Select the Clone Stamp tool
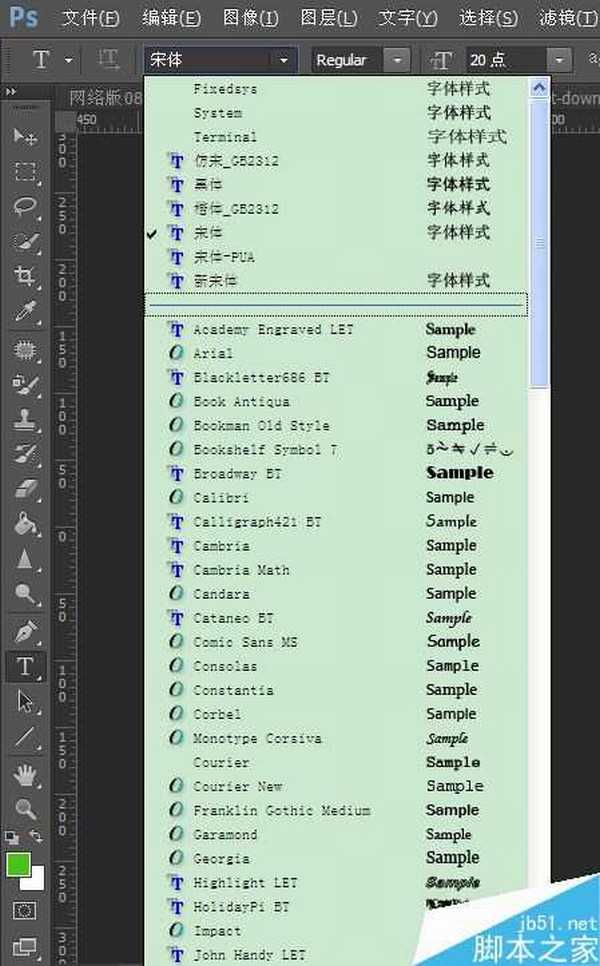Viewport: 600px width, 966px height. 25,420
